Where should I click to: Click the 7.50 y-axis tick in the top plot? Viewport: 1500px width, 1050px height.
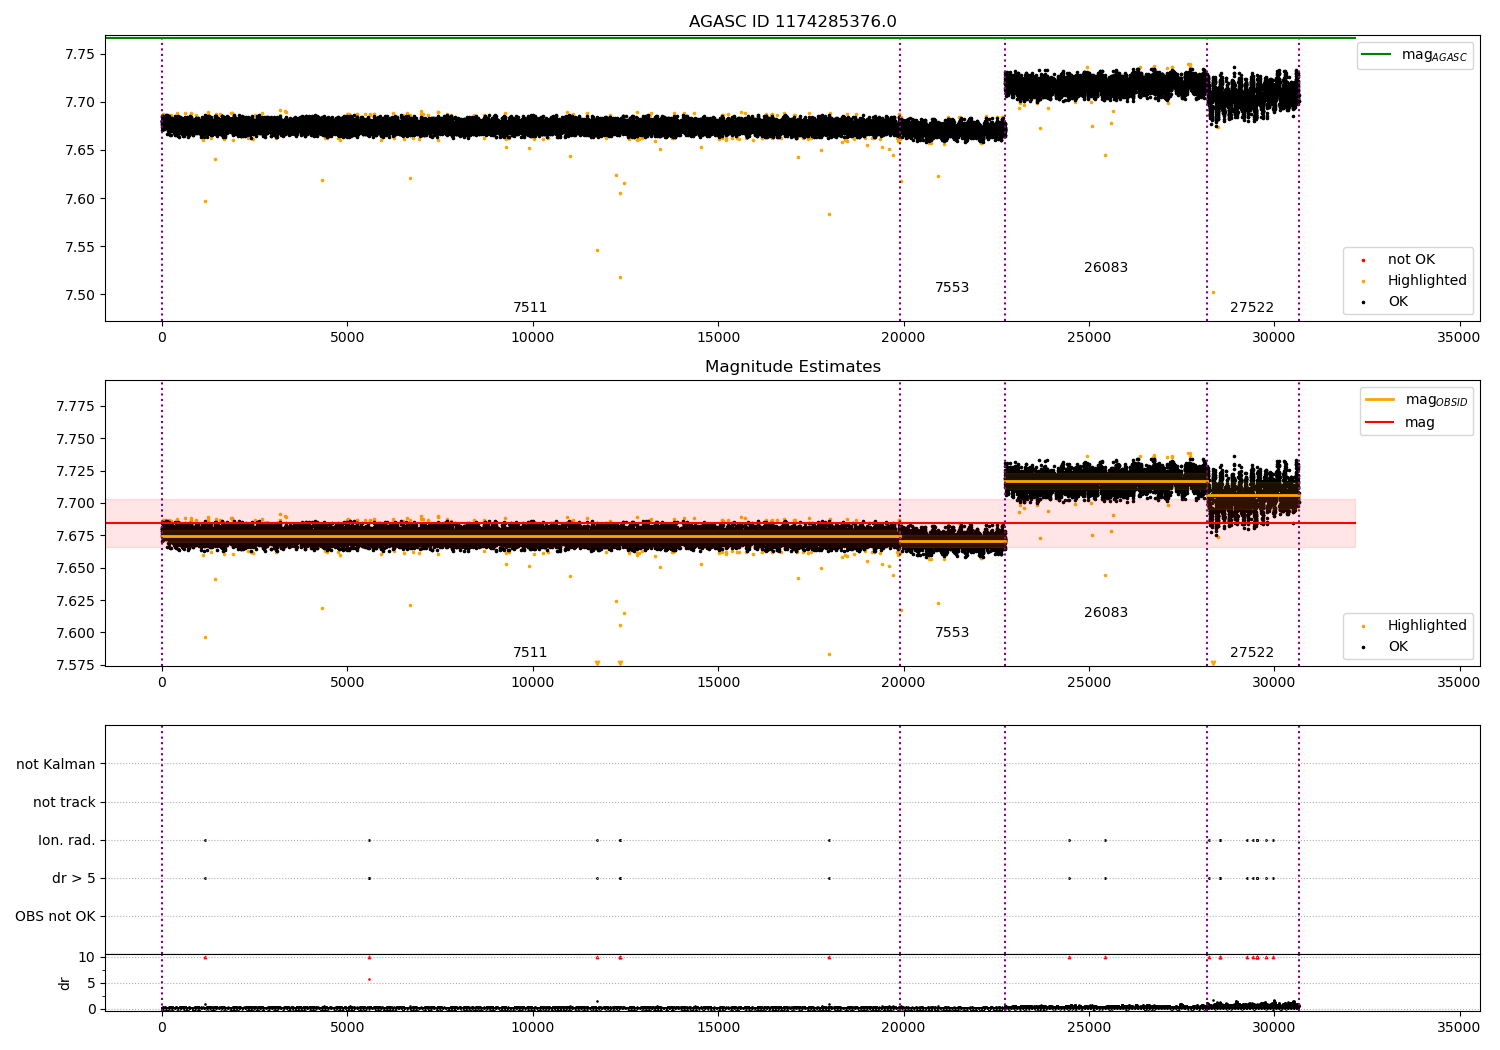click(x=80, y=295)
